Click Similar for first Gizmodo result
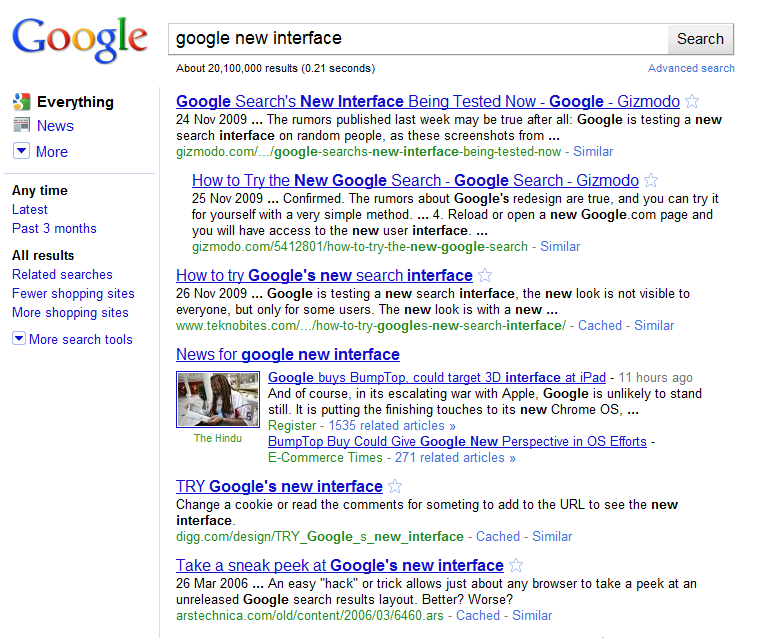The width and height of the screenshot is (769, 638). click(x=593, y=152)
